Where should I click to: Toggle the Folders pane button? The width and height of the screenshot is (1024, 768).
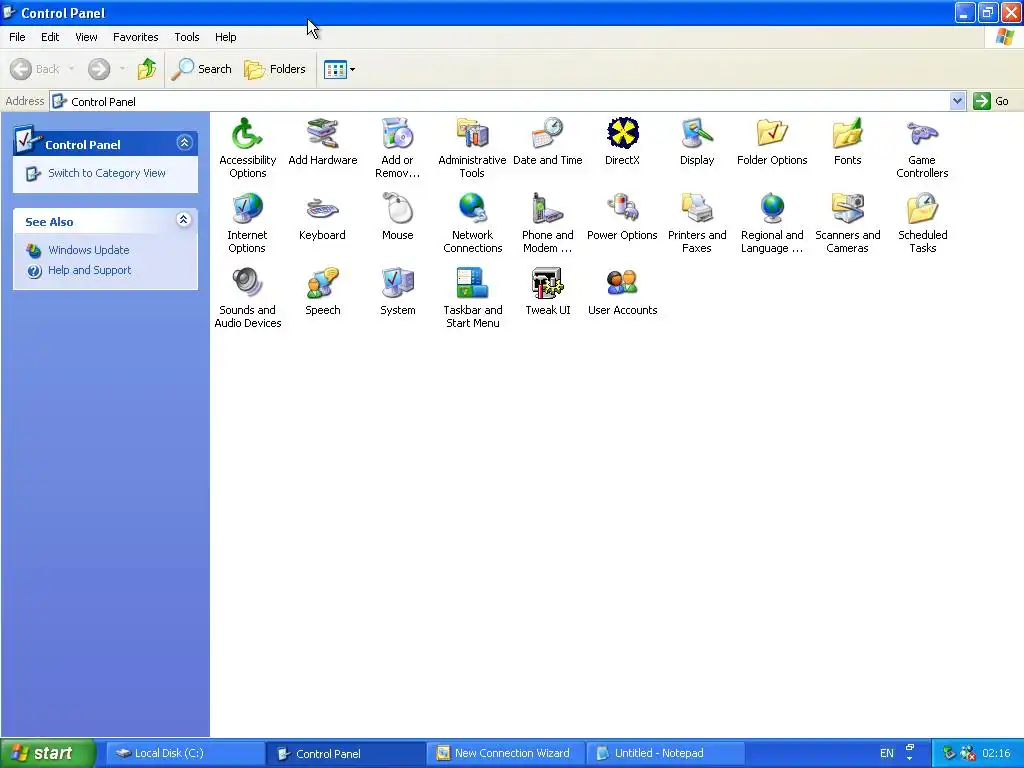pyautogui.click(x=275, y=69)
